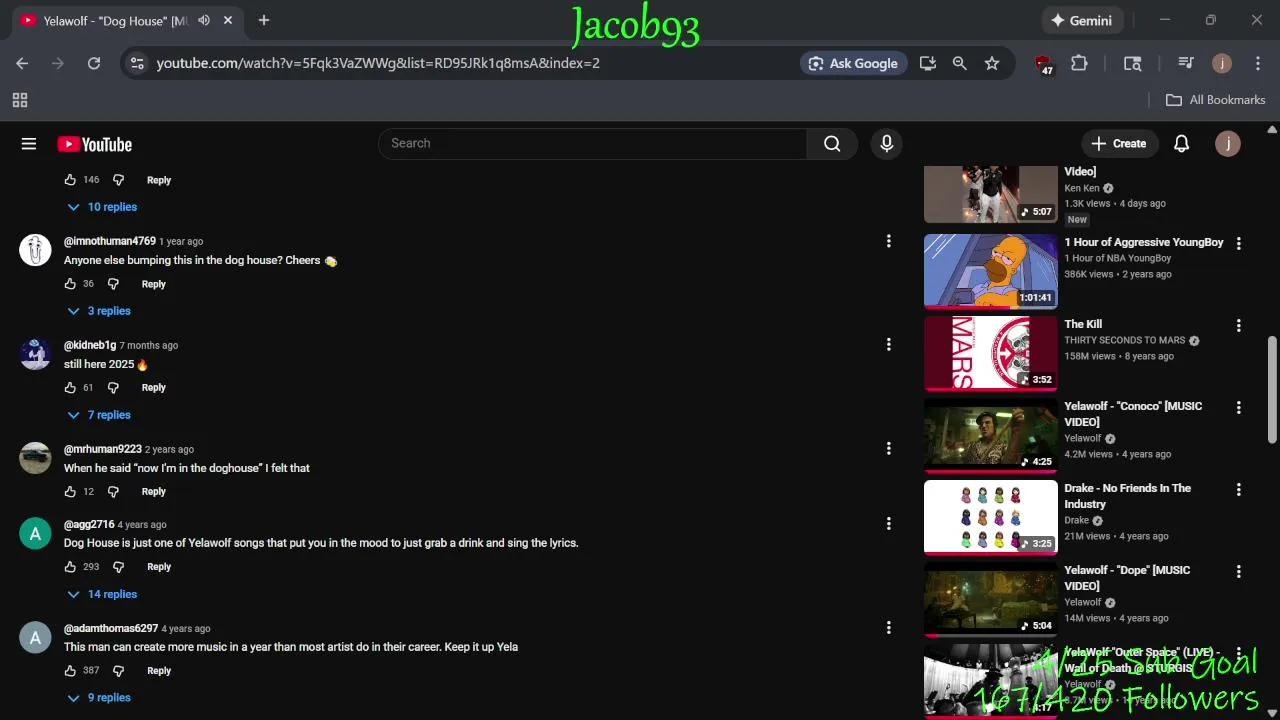The height and width of the screenshot is (720, 1280).
Task: Like the comment by @mrhuman9223
Action: pos(70,492)
